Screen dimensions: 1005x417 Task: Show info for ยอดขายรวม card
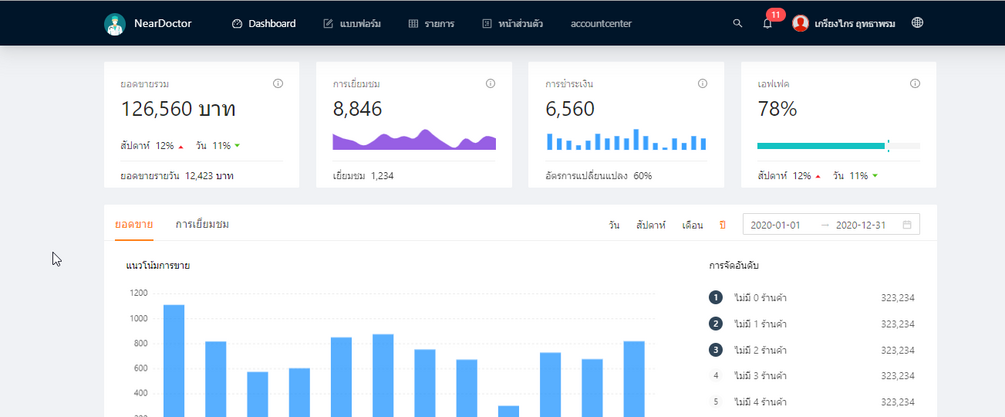coord(278,83)
